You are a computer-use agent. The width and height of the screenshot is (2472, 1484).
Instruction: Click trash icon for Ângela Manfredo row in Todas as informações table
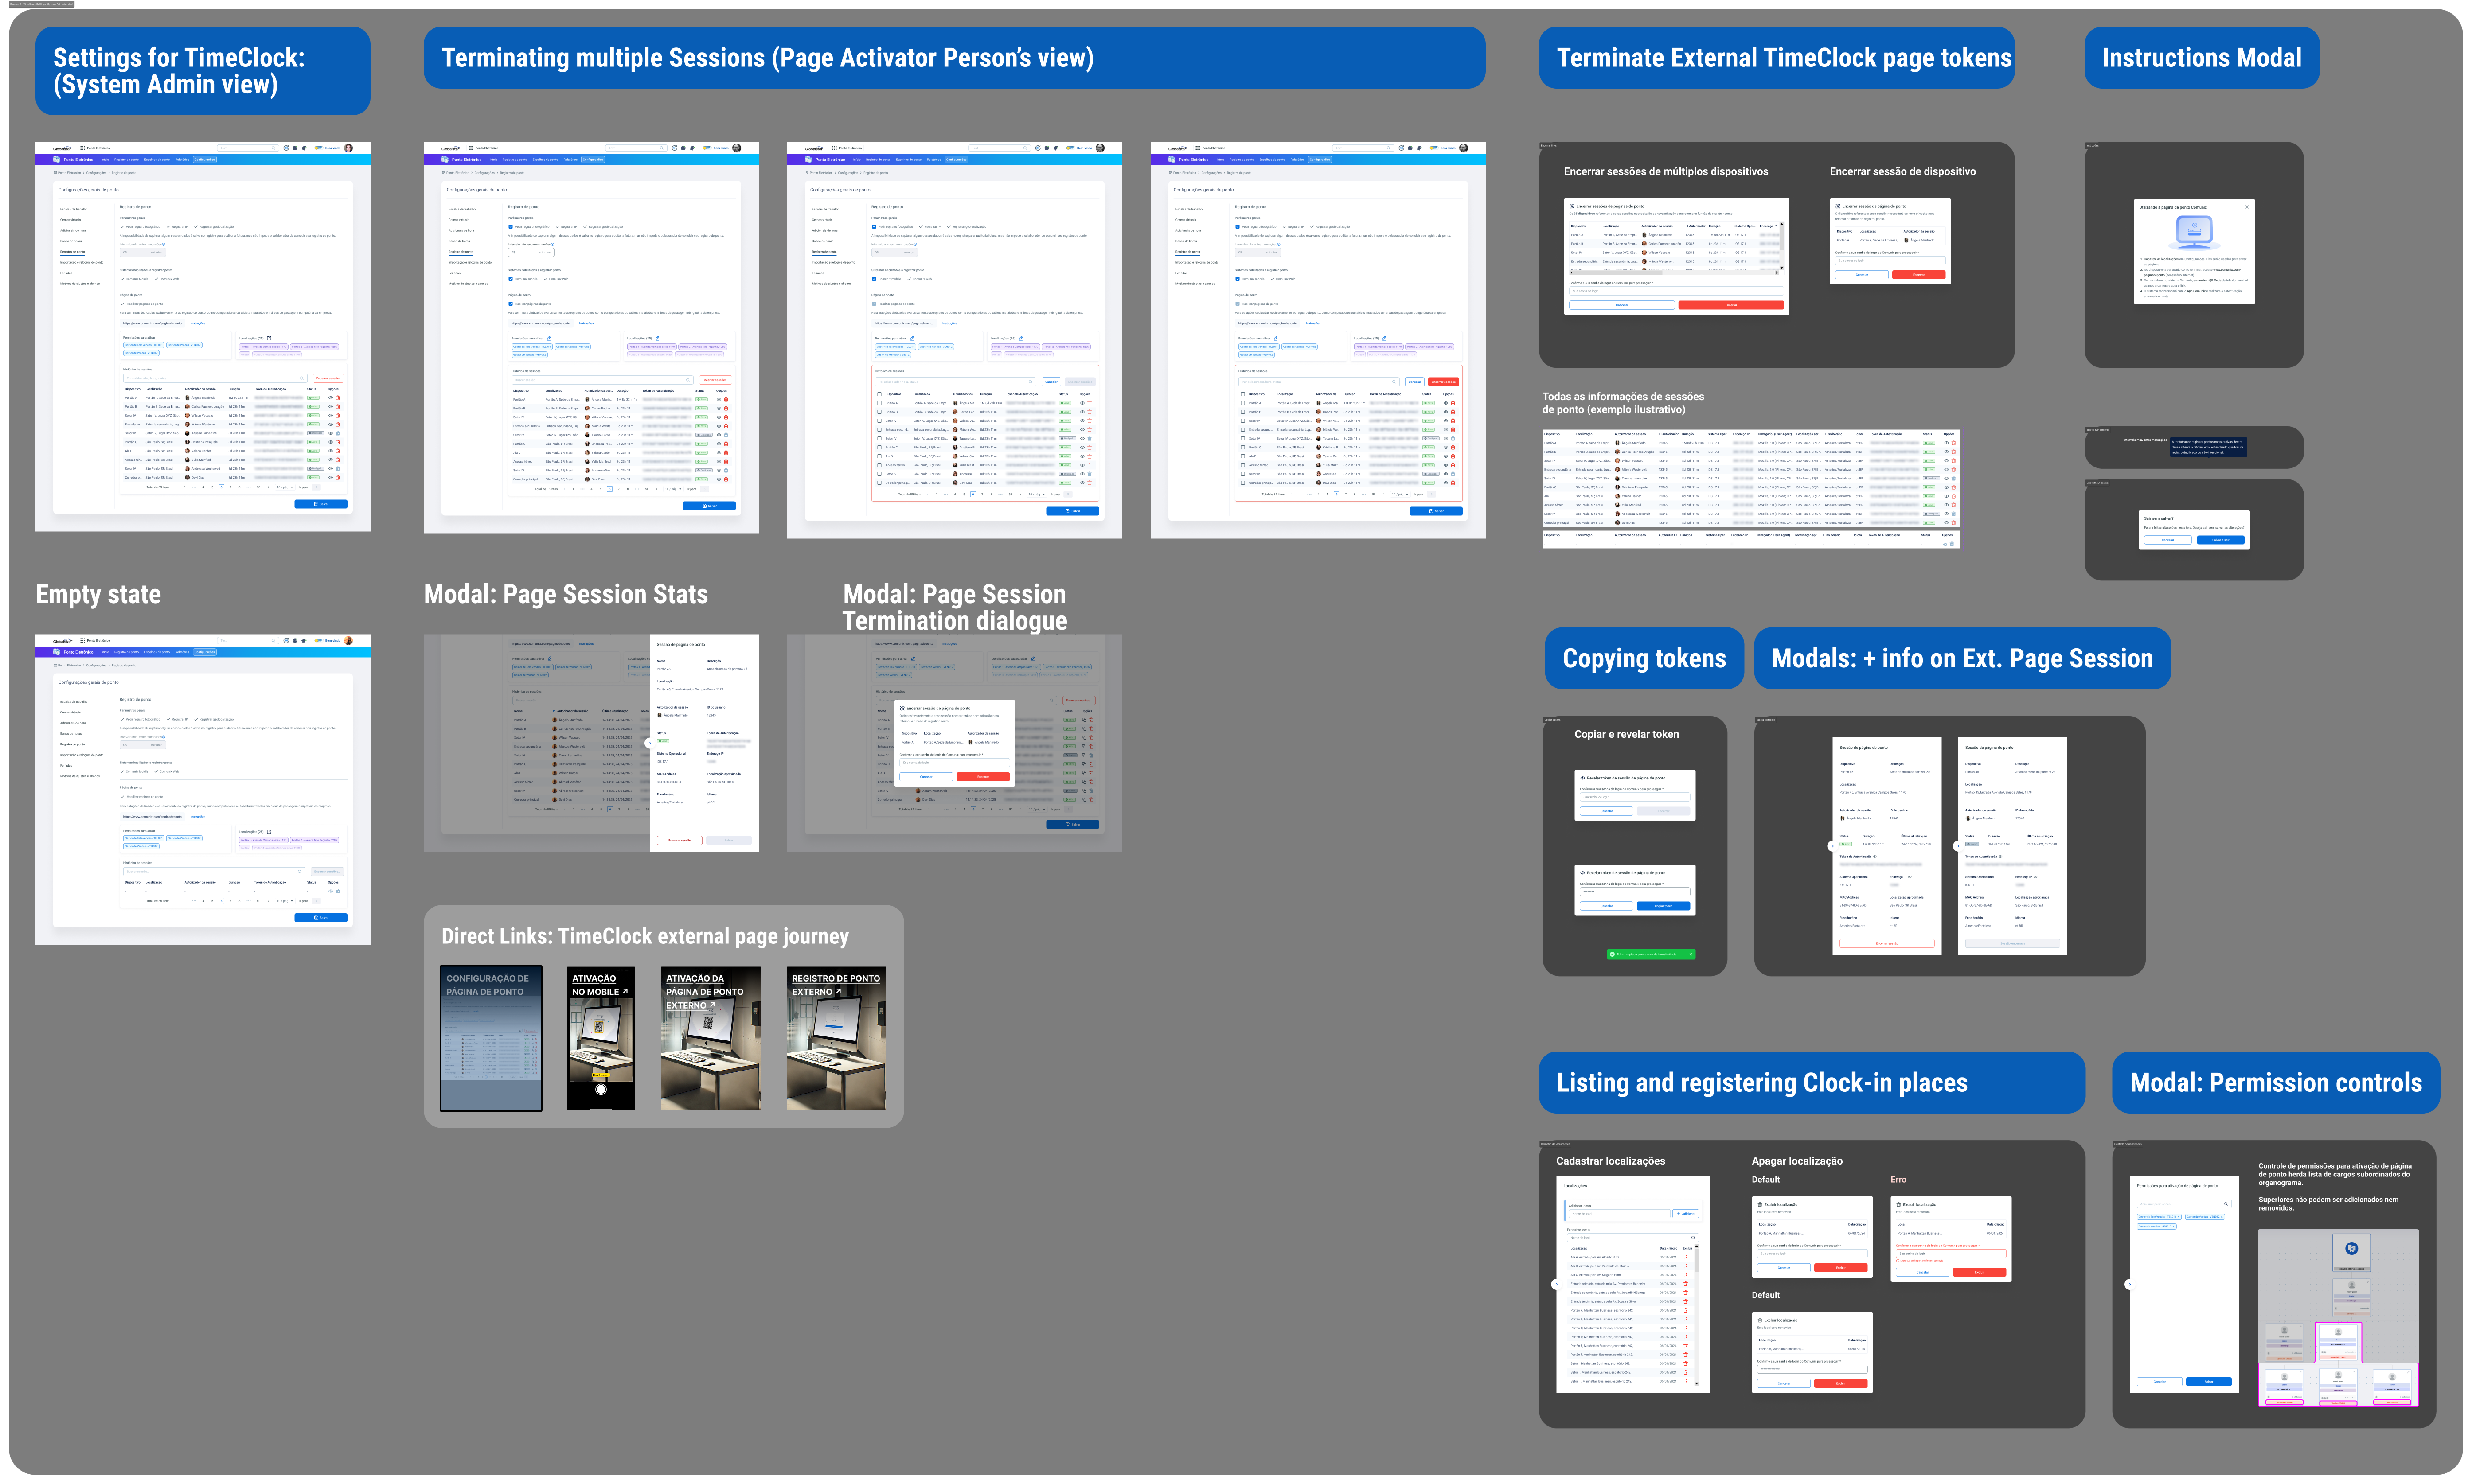coord(1954,443)
